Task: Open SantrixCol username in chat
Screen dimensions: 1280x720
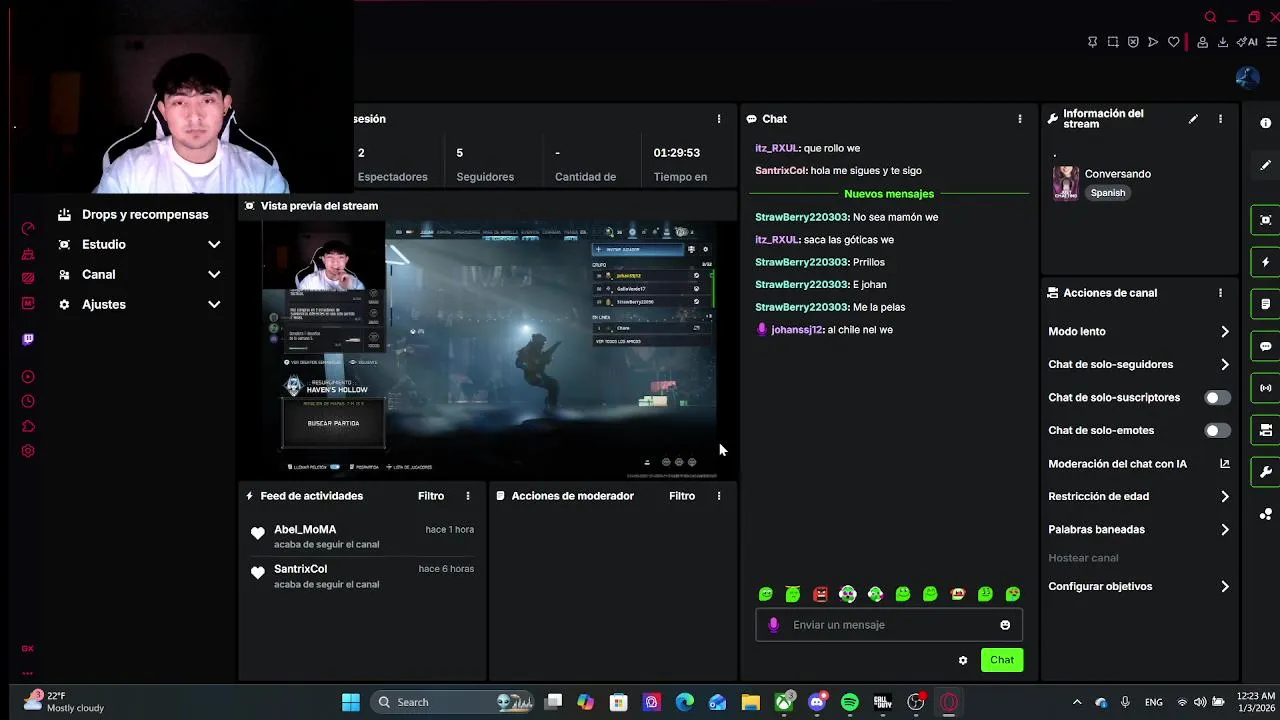Action: point(780,171)
